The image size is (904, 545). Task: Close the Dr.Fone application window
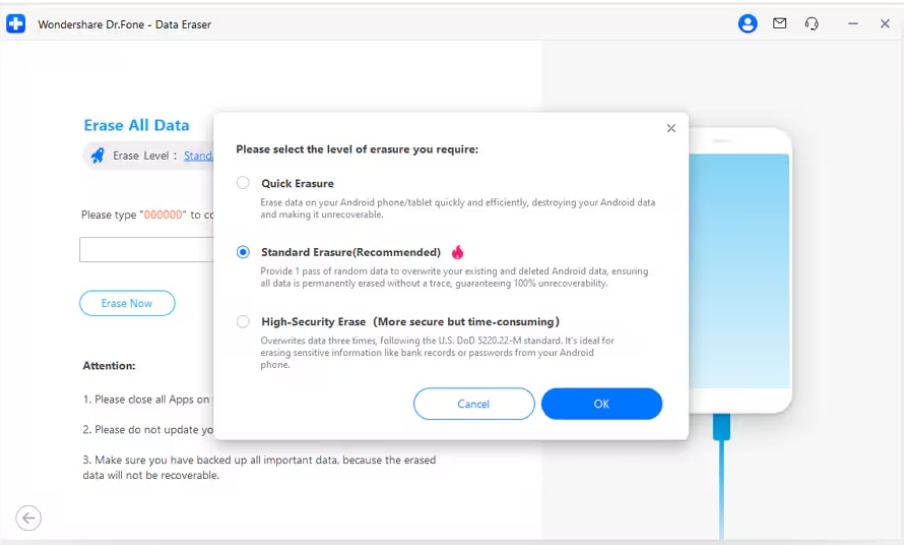[x=885, y=24]
